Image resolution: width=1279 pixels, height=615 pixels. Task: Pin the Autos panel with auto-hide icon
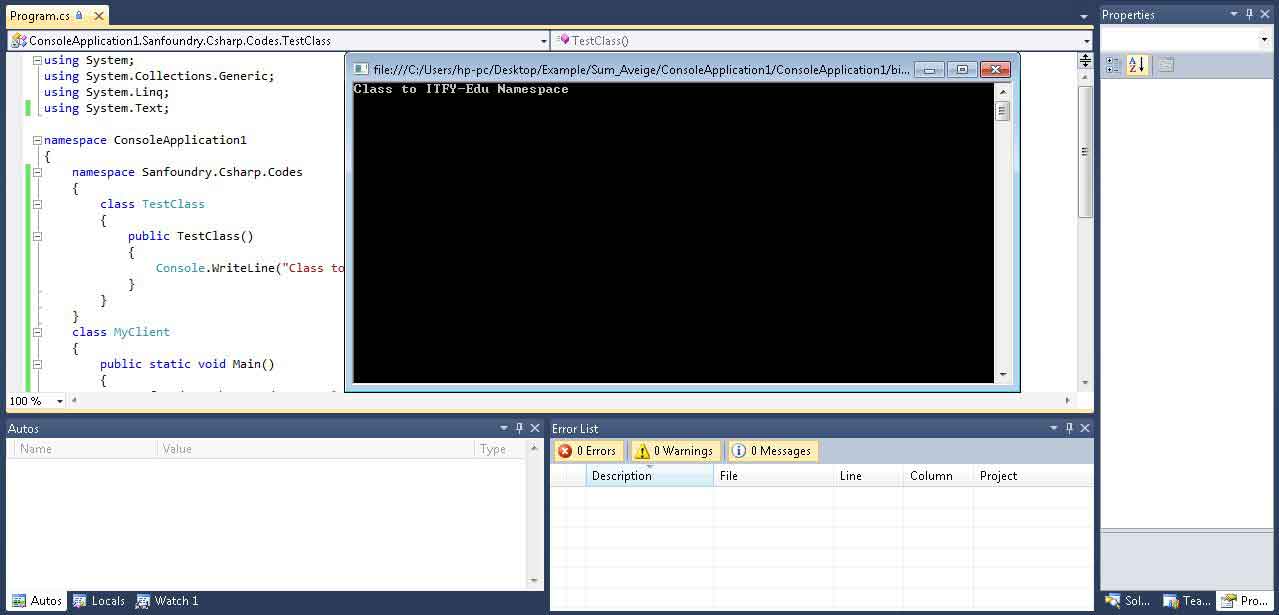pyautogui.click(x=519, y=428)
